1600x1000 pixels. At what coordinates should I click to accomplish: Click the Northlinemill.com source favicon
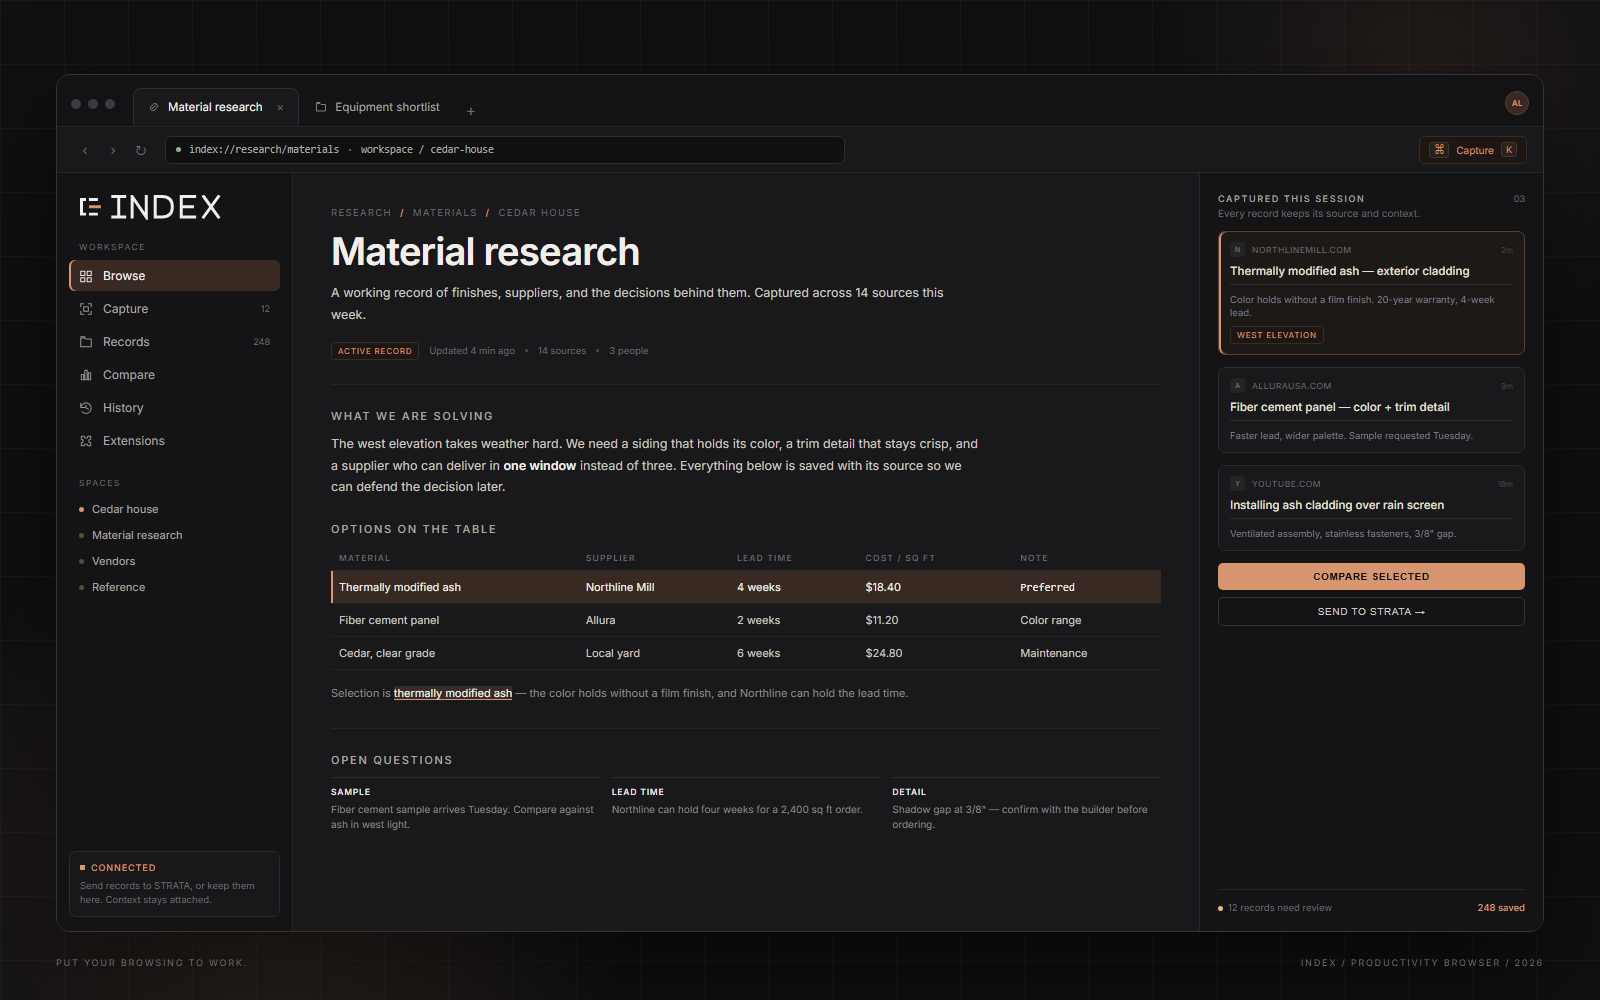click(1237, 250)
